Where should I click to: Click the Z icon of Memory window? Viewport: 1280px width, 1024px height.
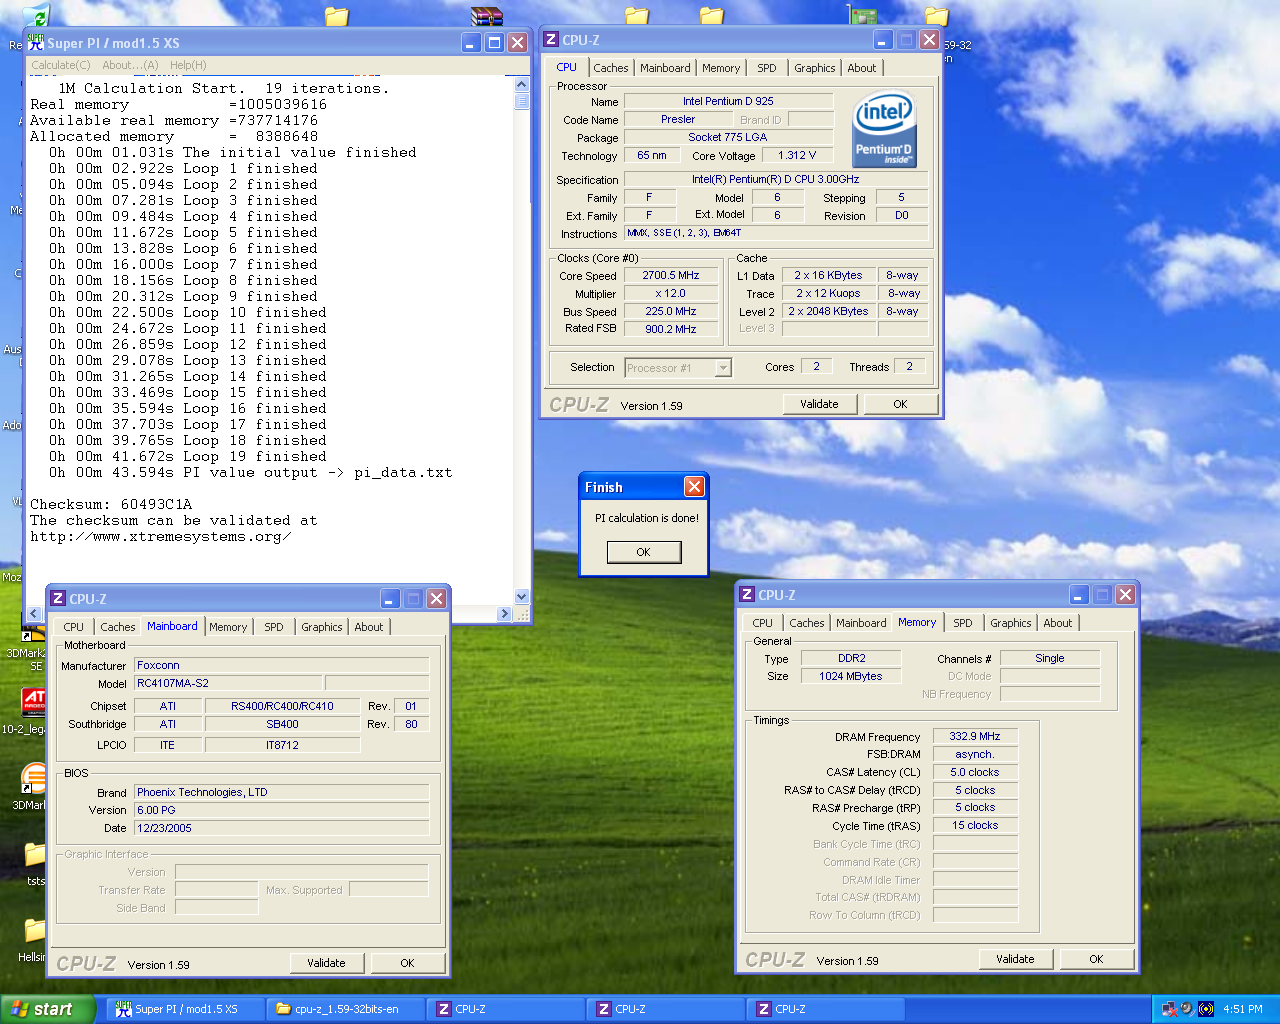pos(747,595)
